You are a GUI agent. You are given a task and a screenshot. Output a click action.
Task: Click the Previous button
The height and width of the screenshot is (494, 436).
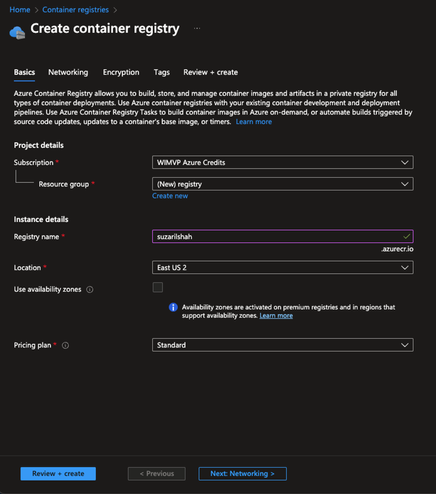point(157,474)
